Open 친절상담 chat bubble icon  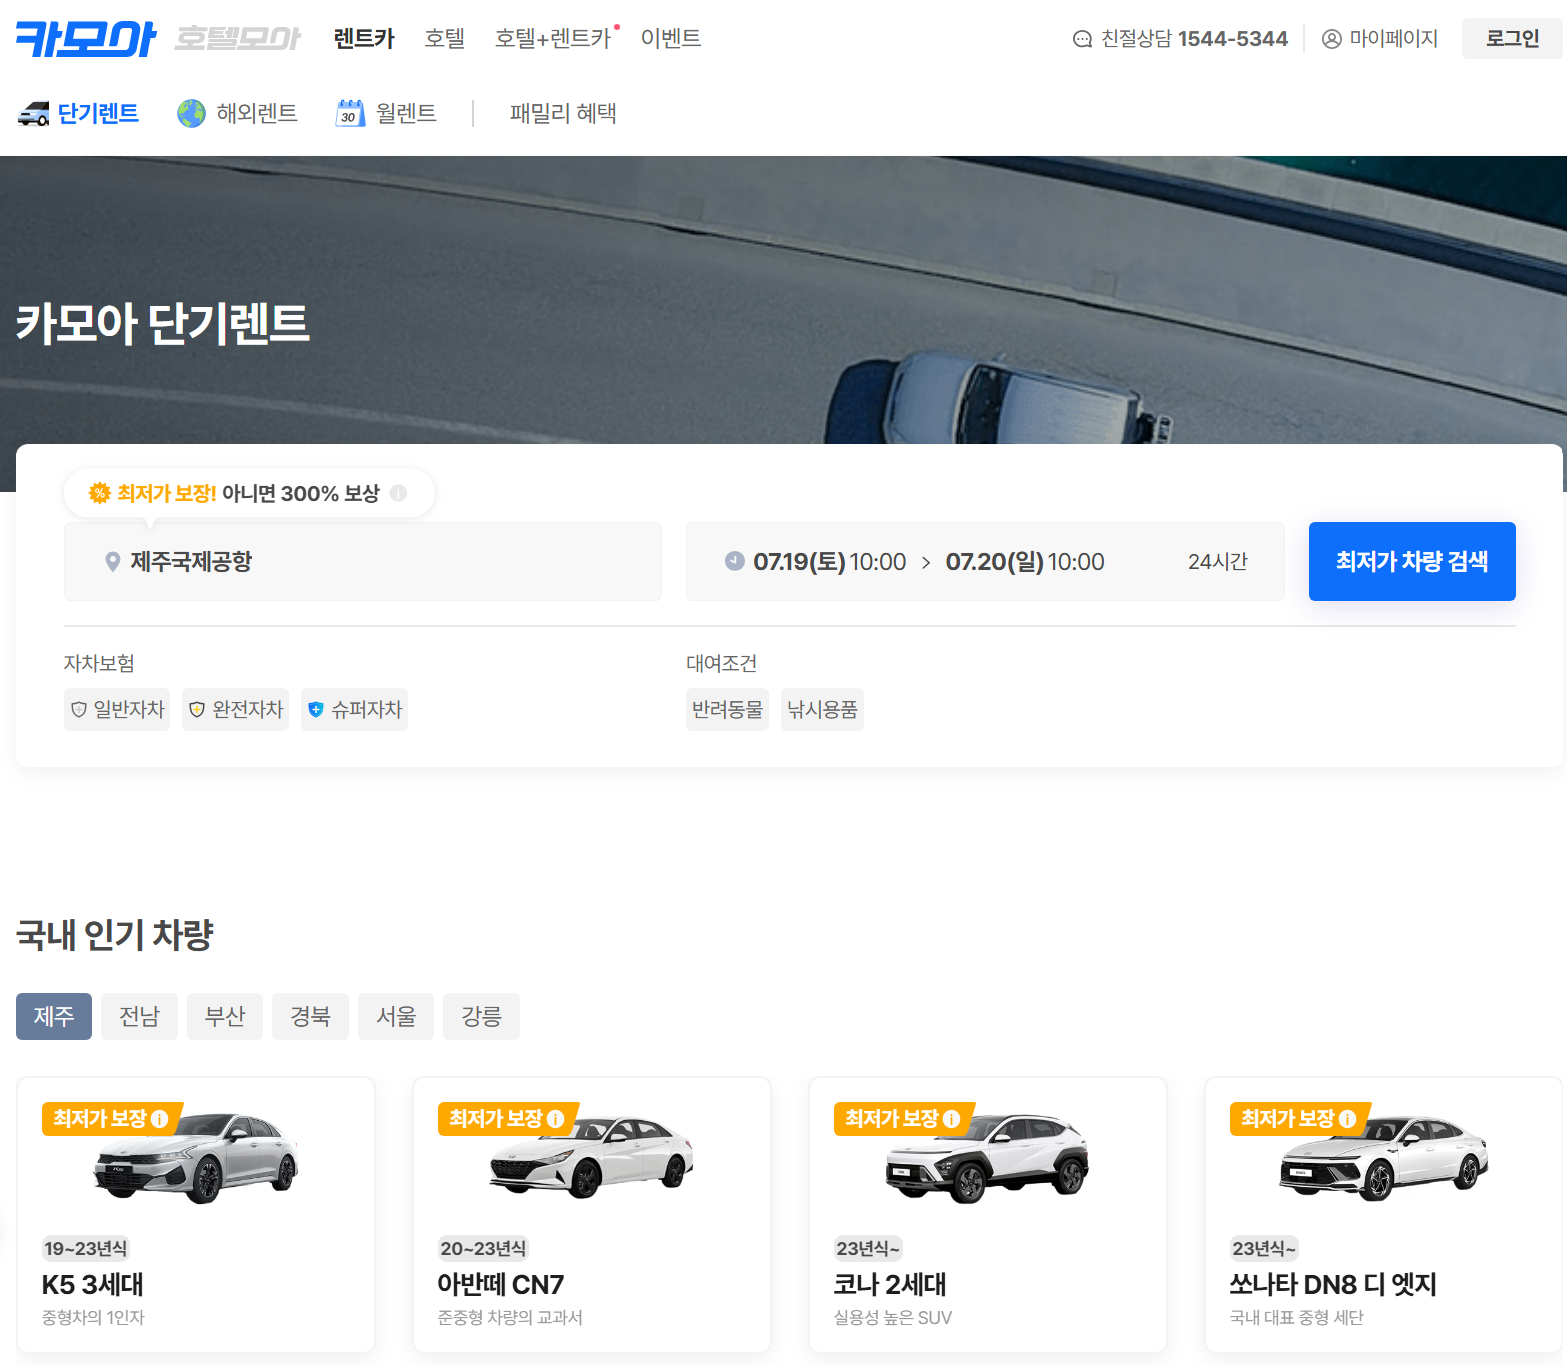[1081, 38]
